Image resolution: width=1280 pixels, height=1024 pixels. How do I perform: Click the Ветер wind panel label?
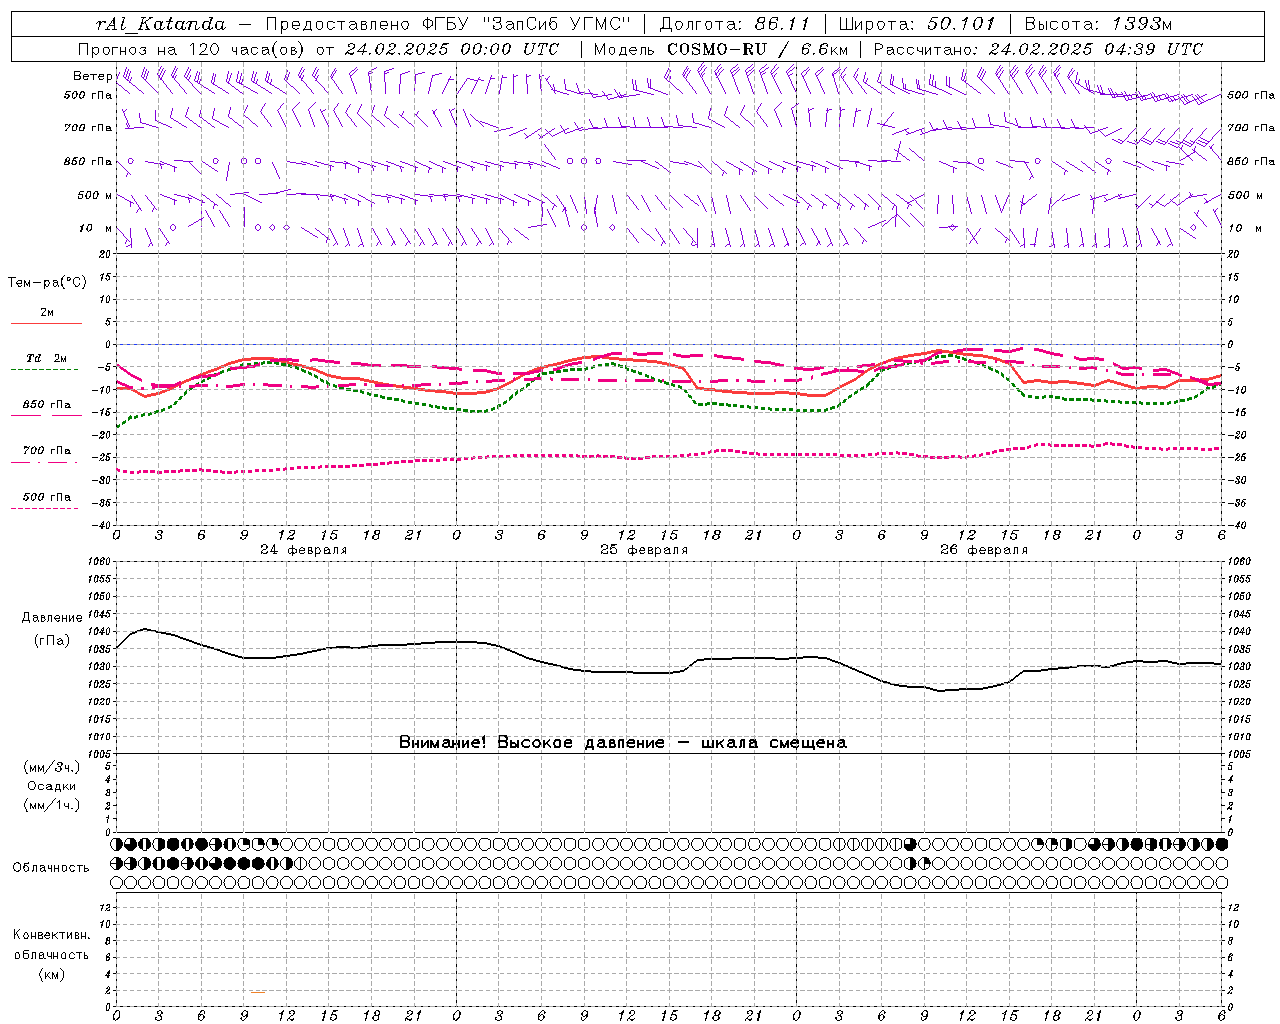pyautogui.click(x=93, y=76)
